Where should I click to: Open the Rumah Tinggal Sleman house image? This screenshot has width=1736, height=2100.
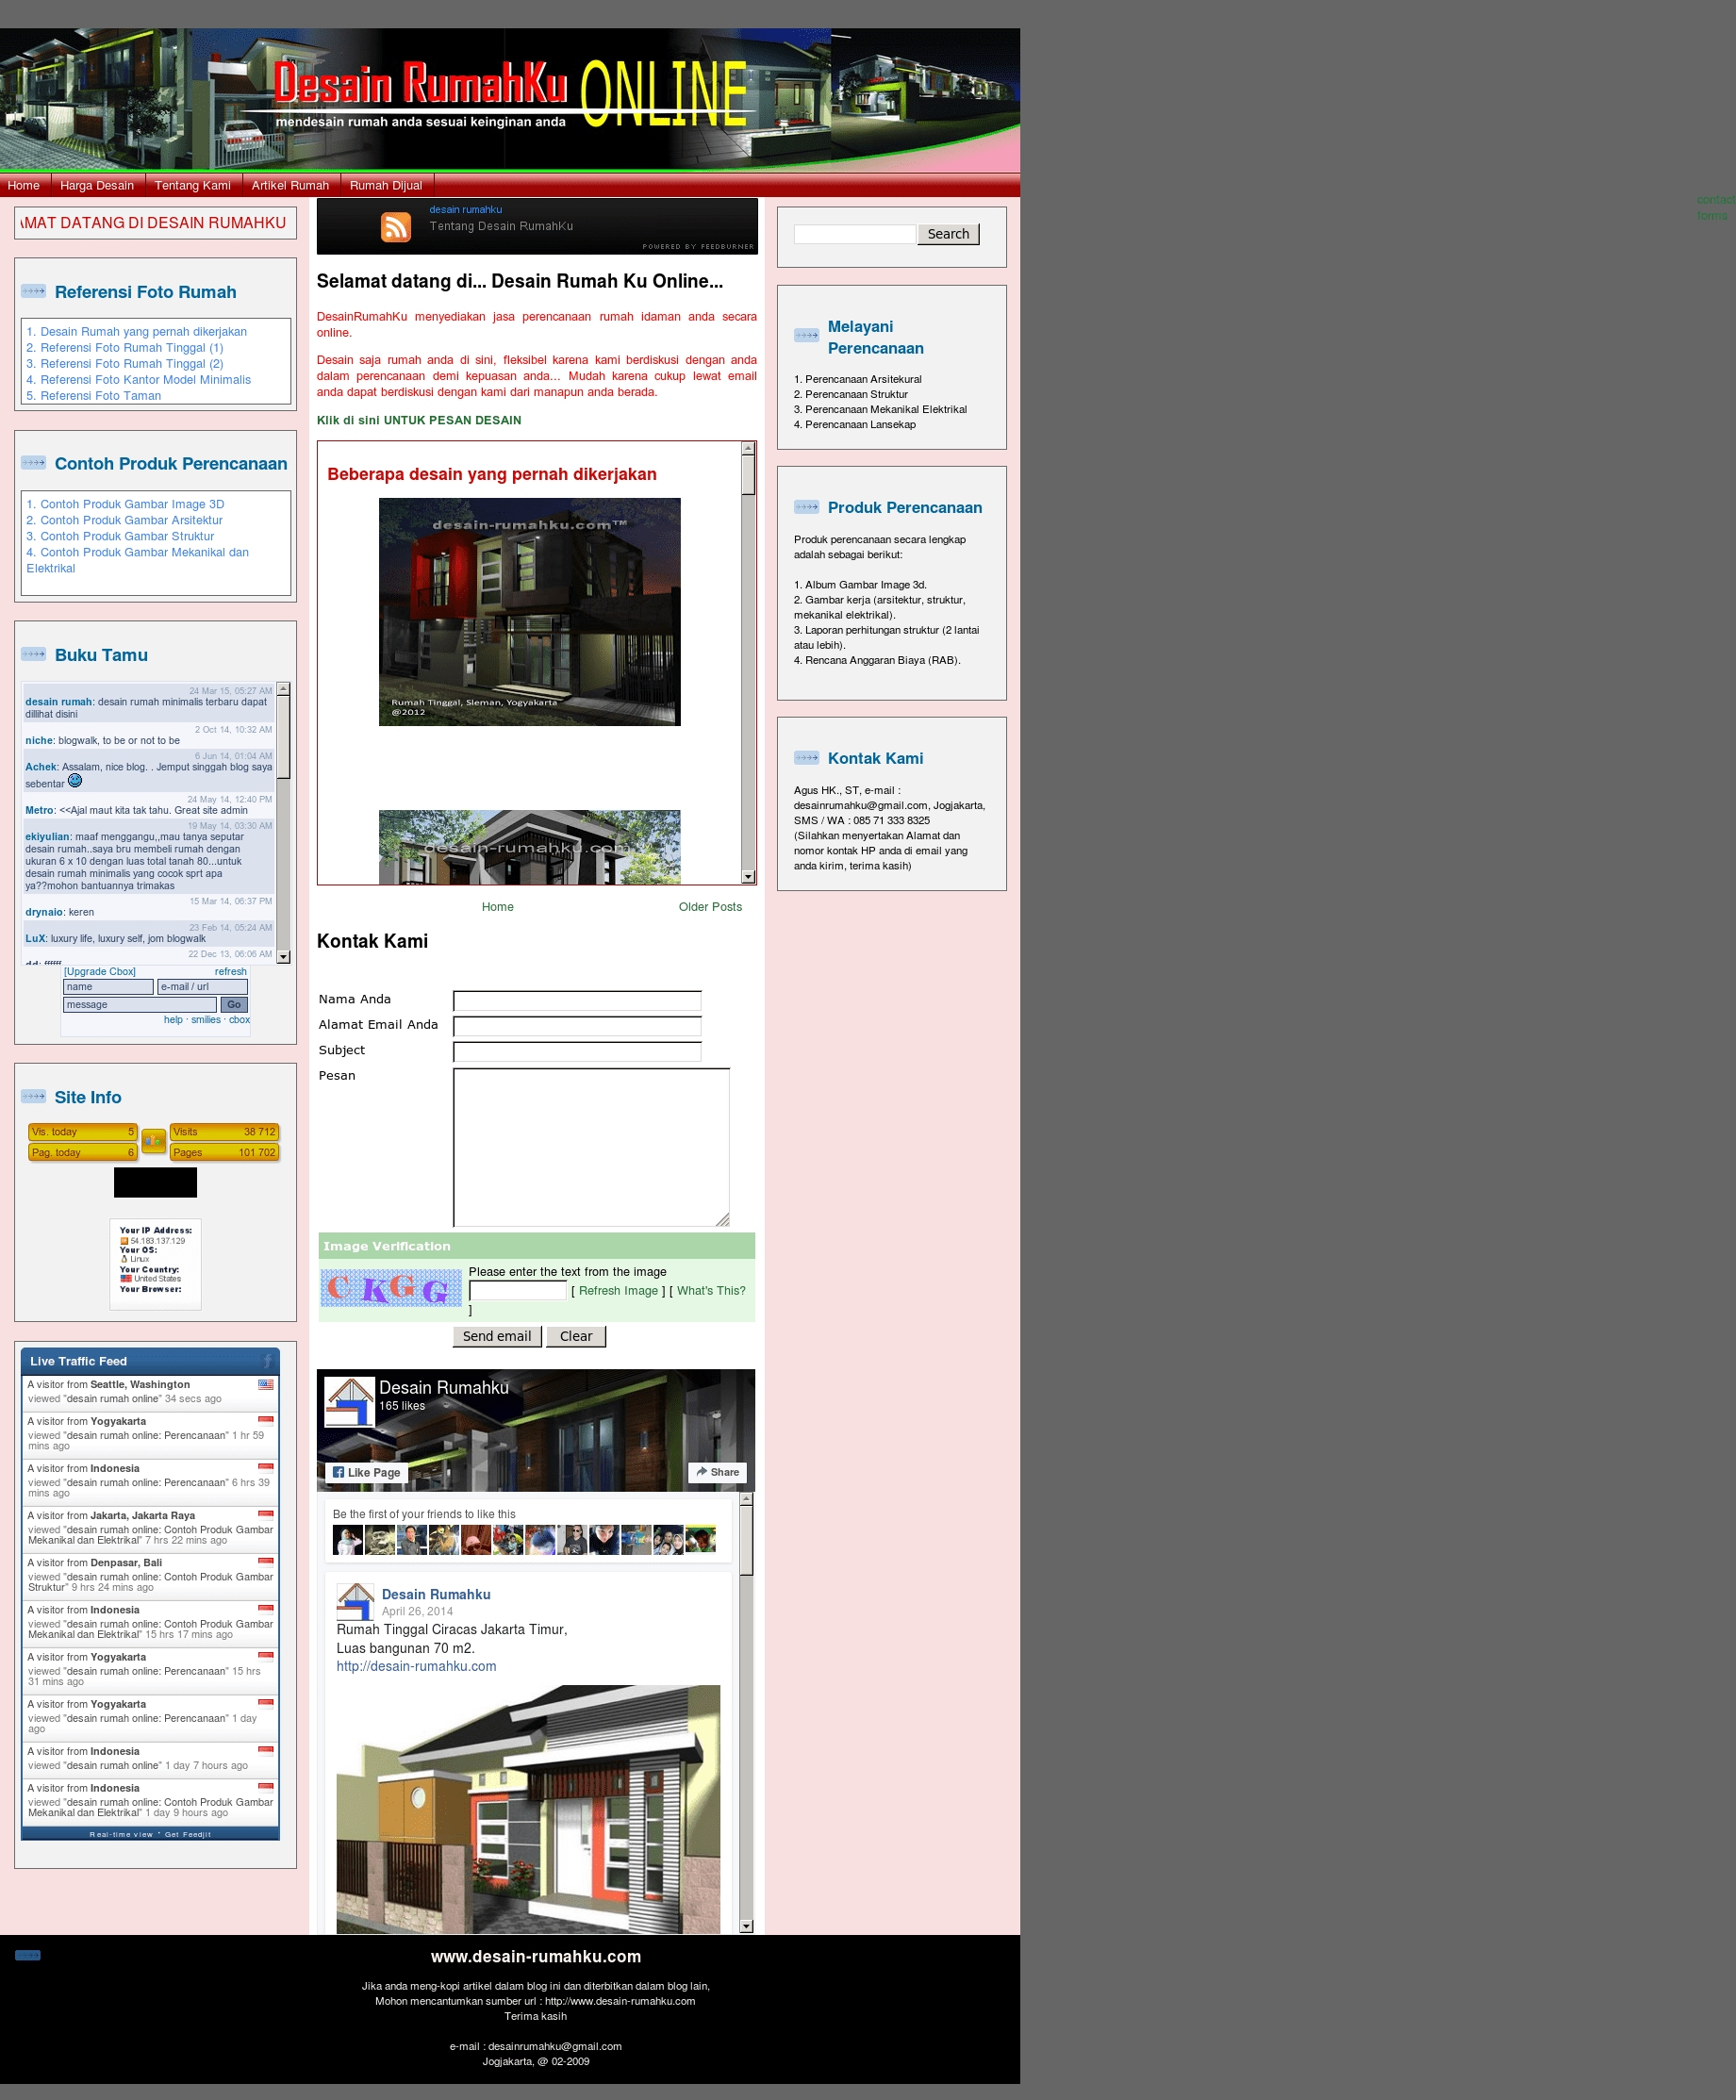coord(530,612)
